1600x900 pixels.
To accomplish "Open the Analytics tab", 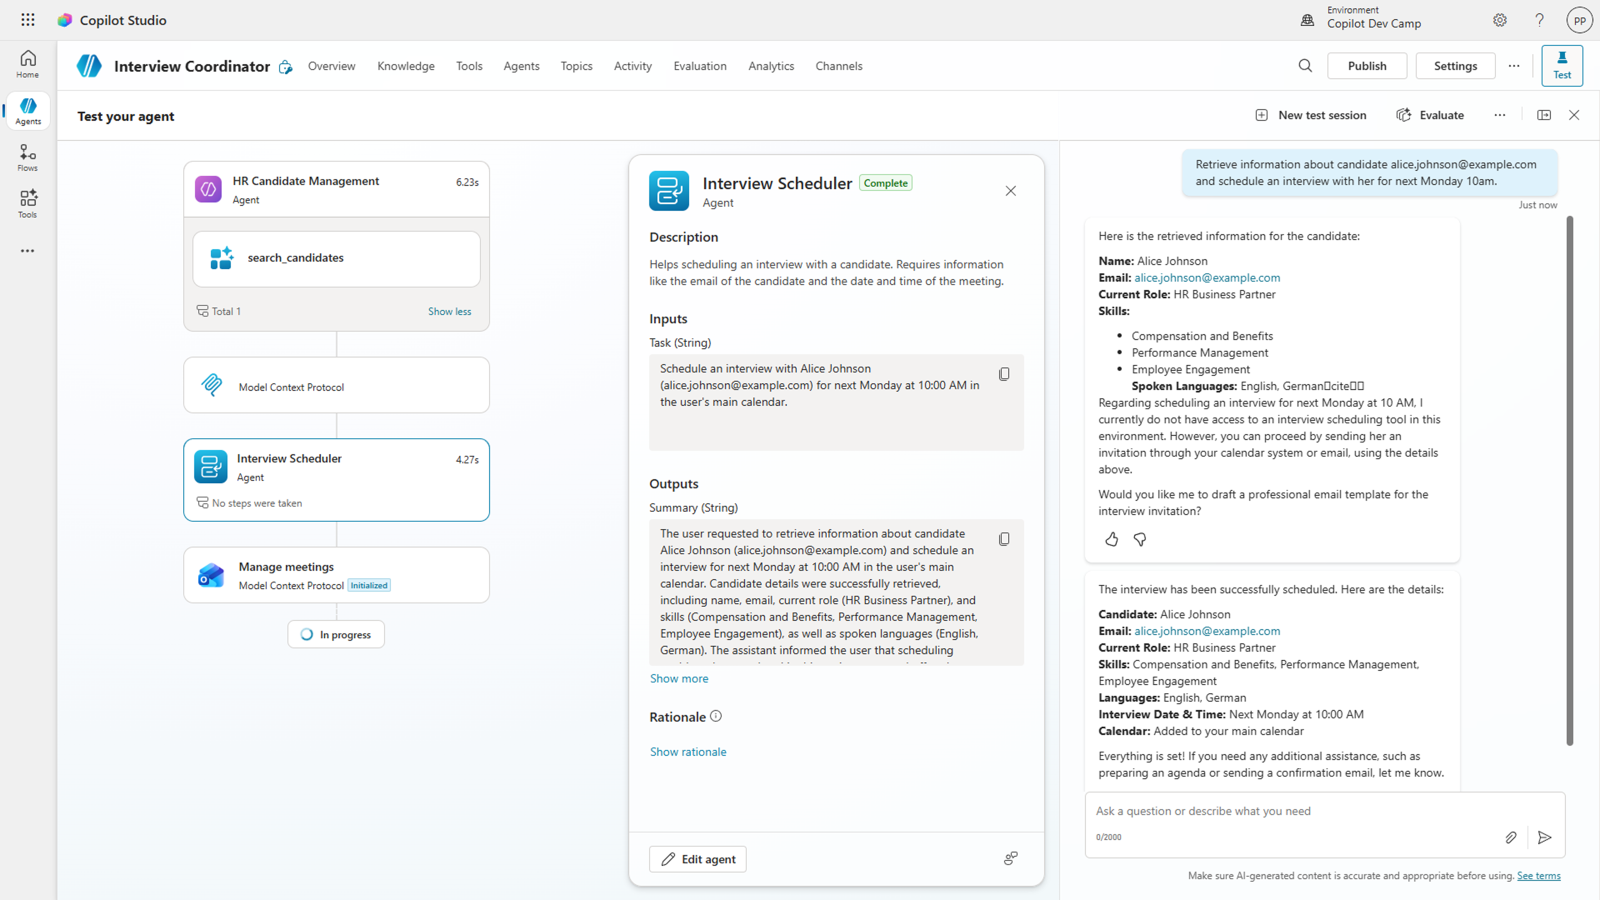I will (771, 66).
